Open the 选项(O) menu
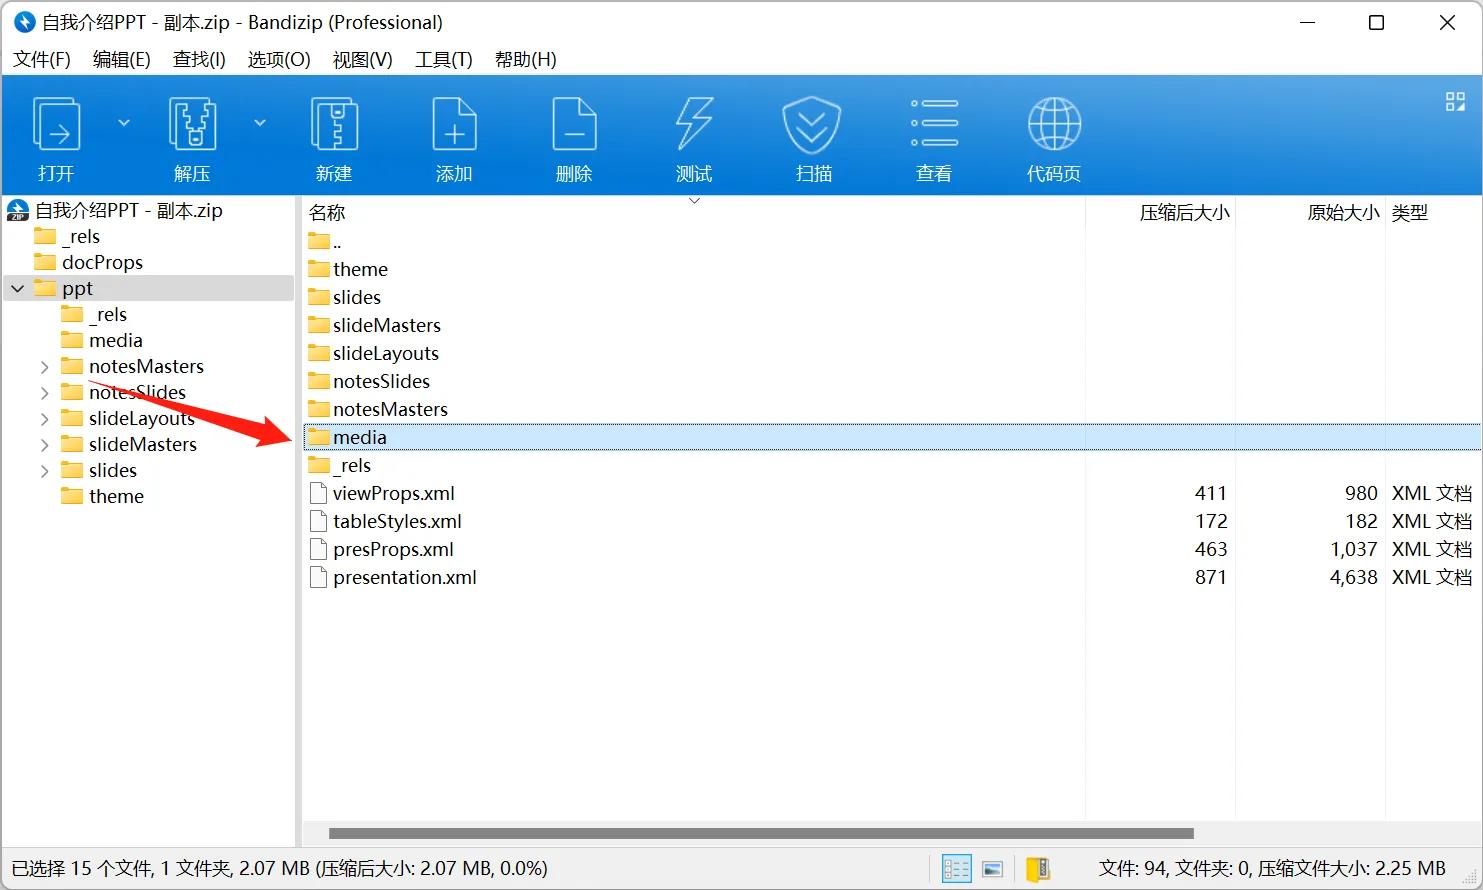The image size is (1483, 890). click(x=279, y=60)
